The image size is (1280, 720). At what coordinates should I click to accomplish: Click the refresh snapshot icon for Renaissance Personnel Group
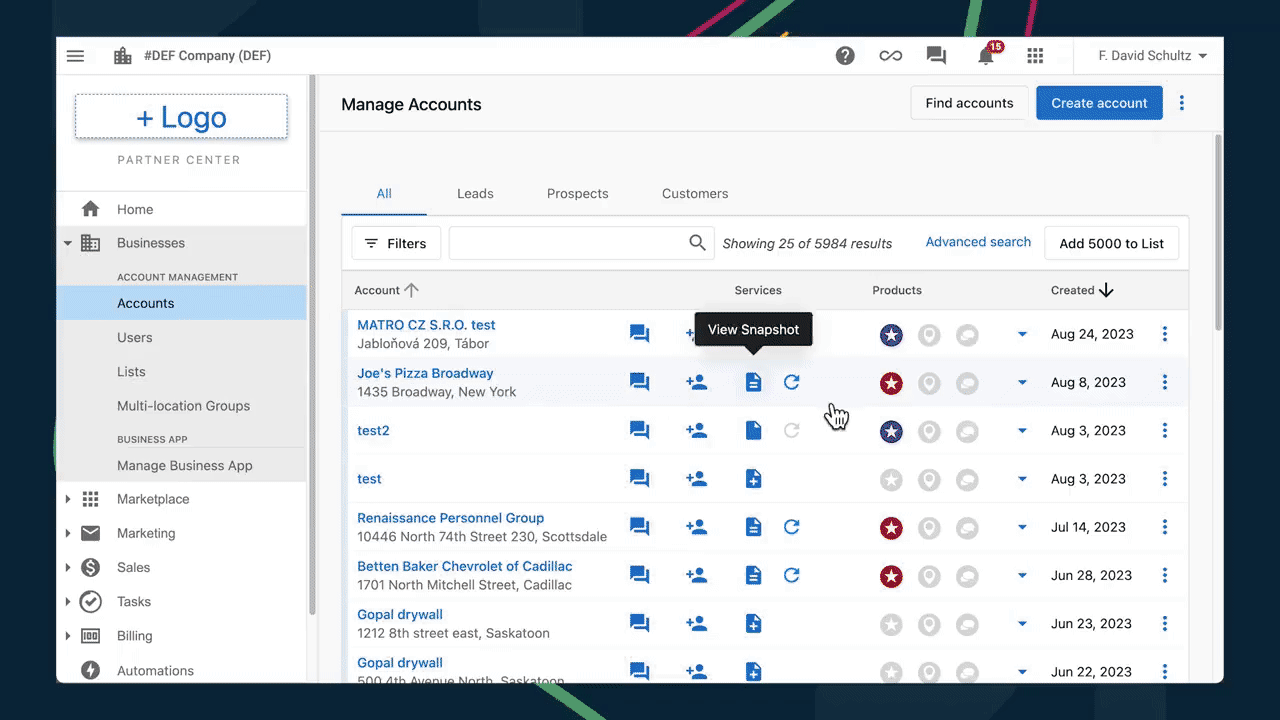tap(791, 527)
